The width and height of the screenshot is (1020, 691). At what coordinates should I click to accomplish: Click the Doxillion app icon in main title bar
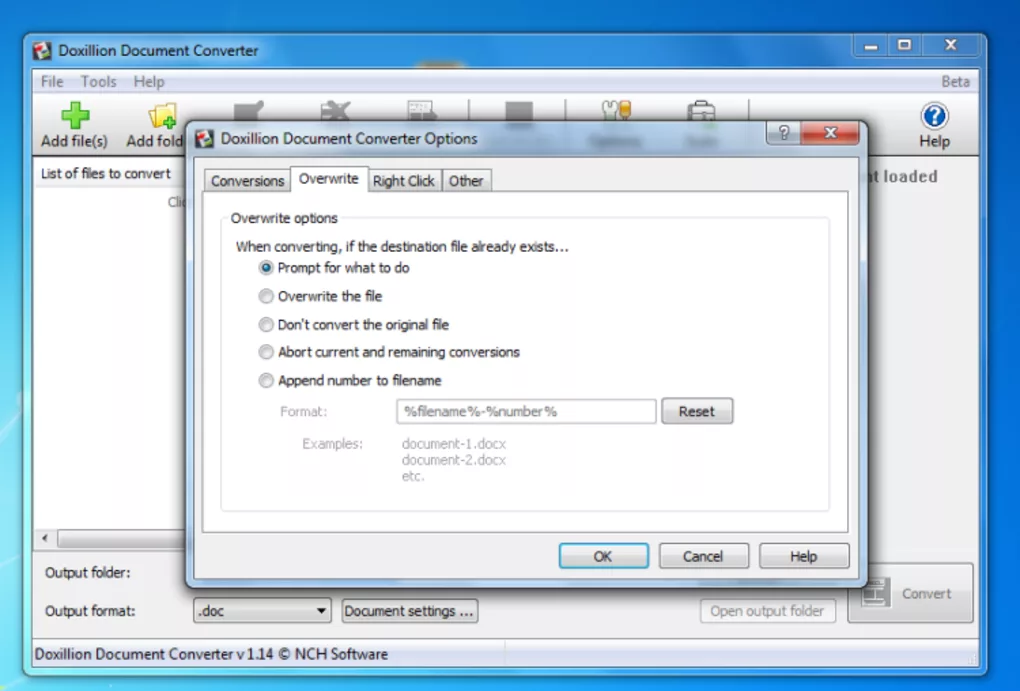(x=42, y=51)
